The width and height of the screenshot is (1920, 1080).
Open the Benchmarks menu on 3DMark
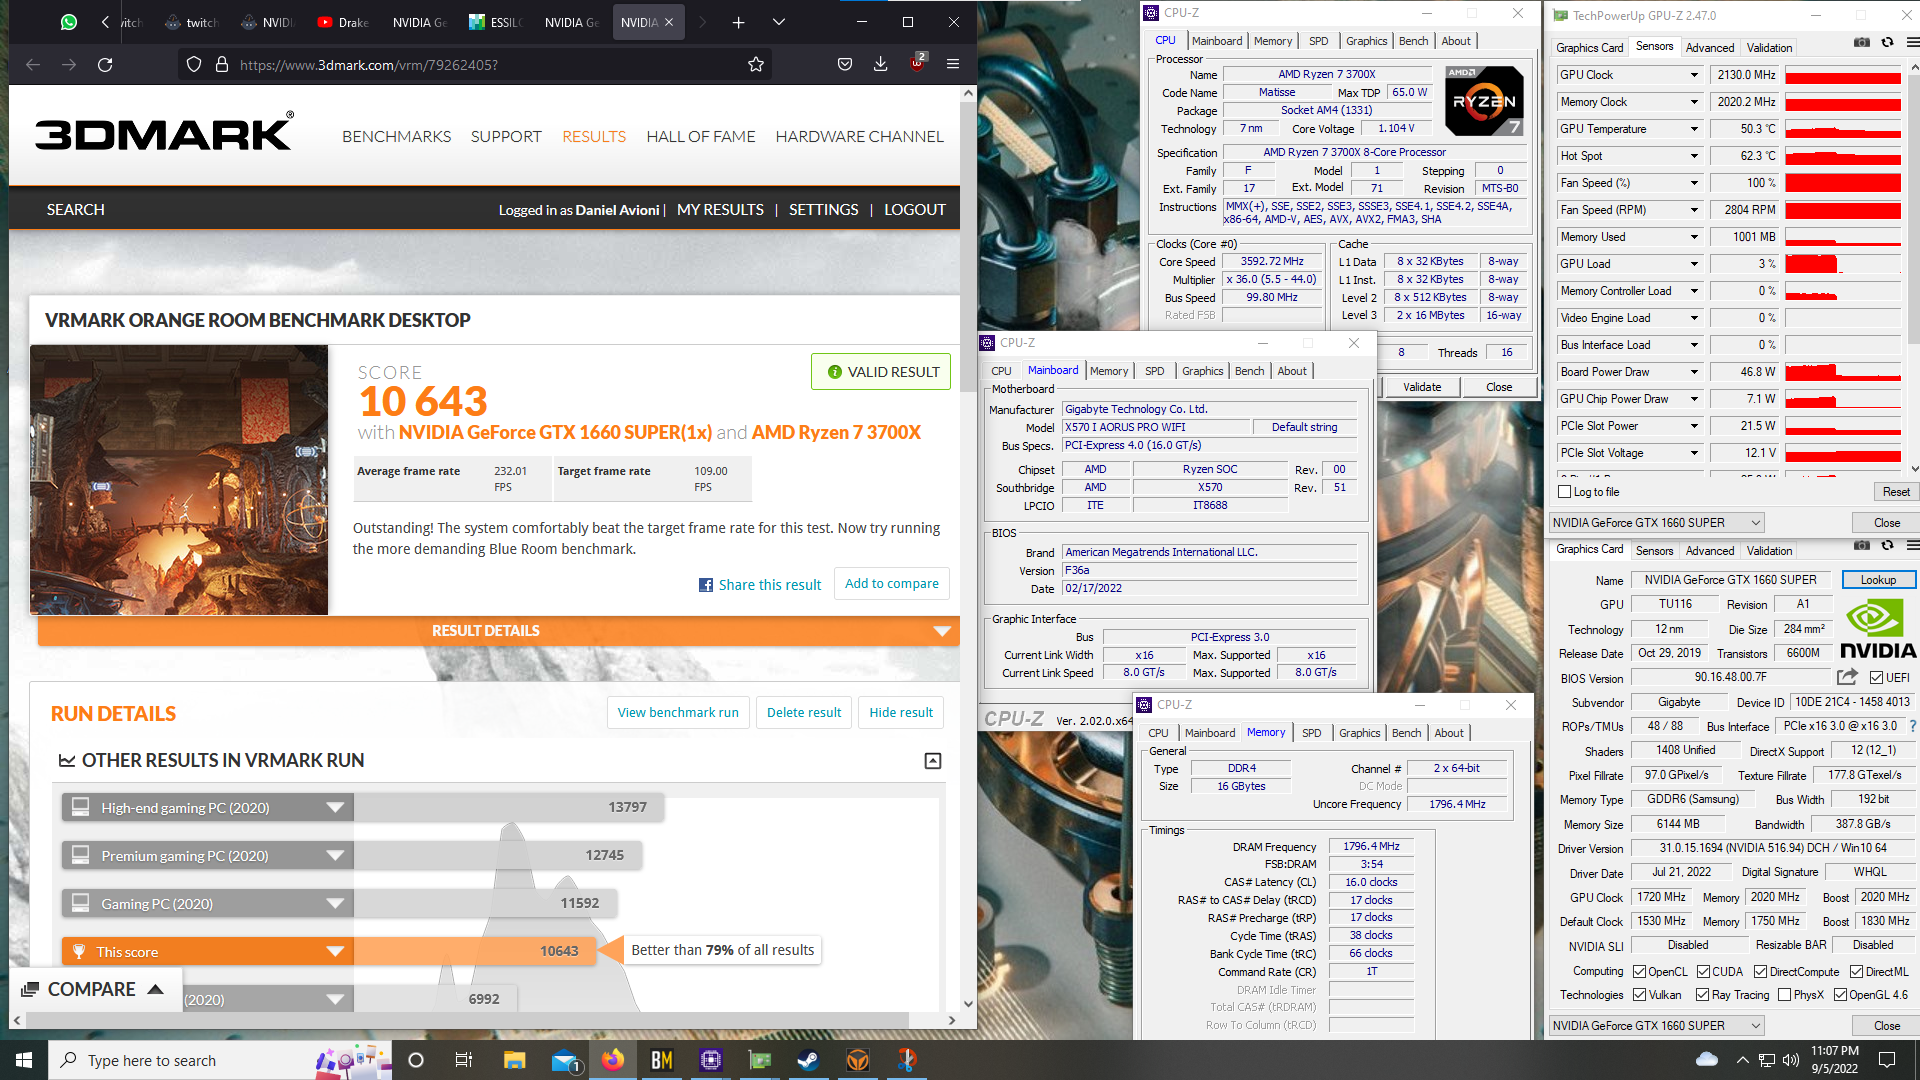[396, 136]
